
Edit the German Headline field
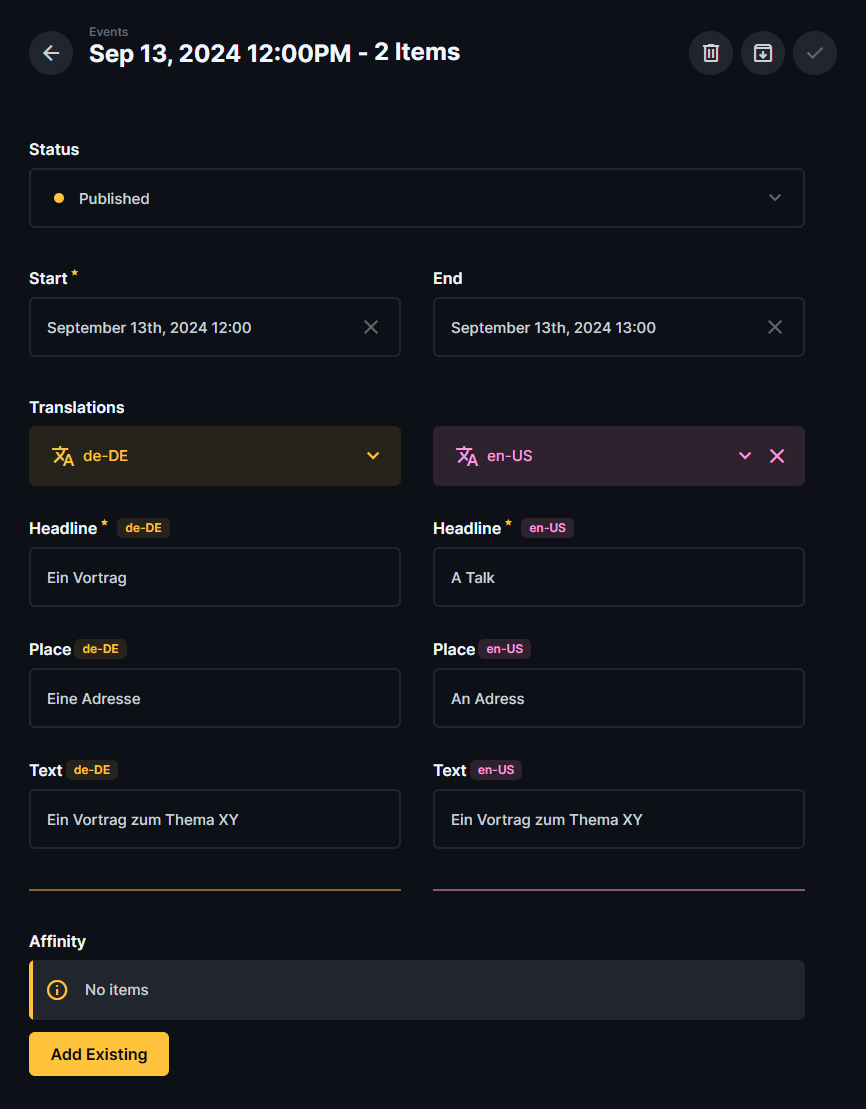tap(215, 577)
